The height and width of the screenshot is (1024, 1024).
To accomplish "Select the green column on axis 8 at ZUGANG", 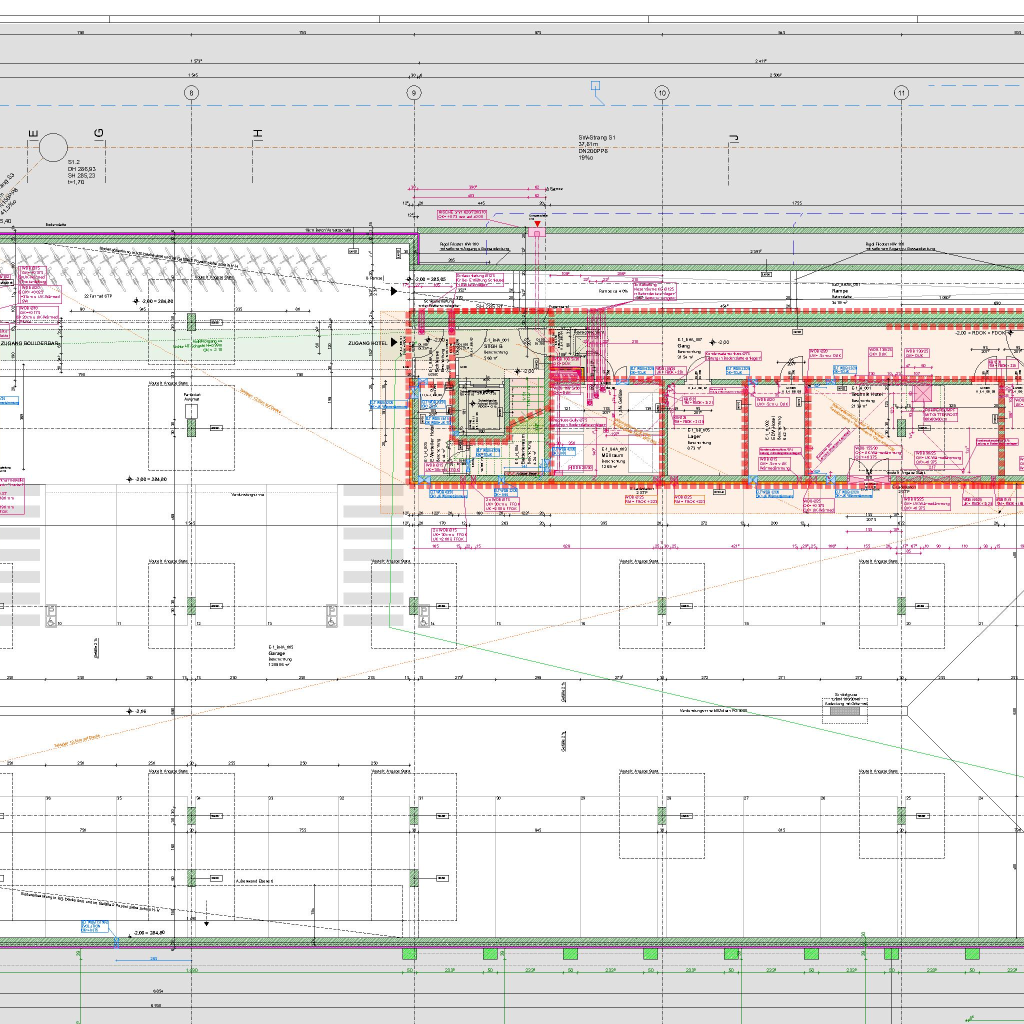I will (x=191, y=322).
